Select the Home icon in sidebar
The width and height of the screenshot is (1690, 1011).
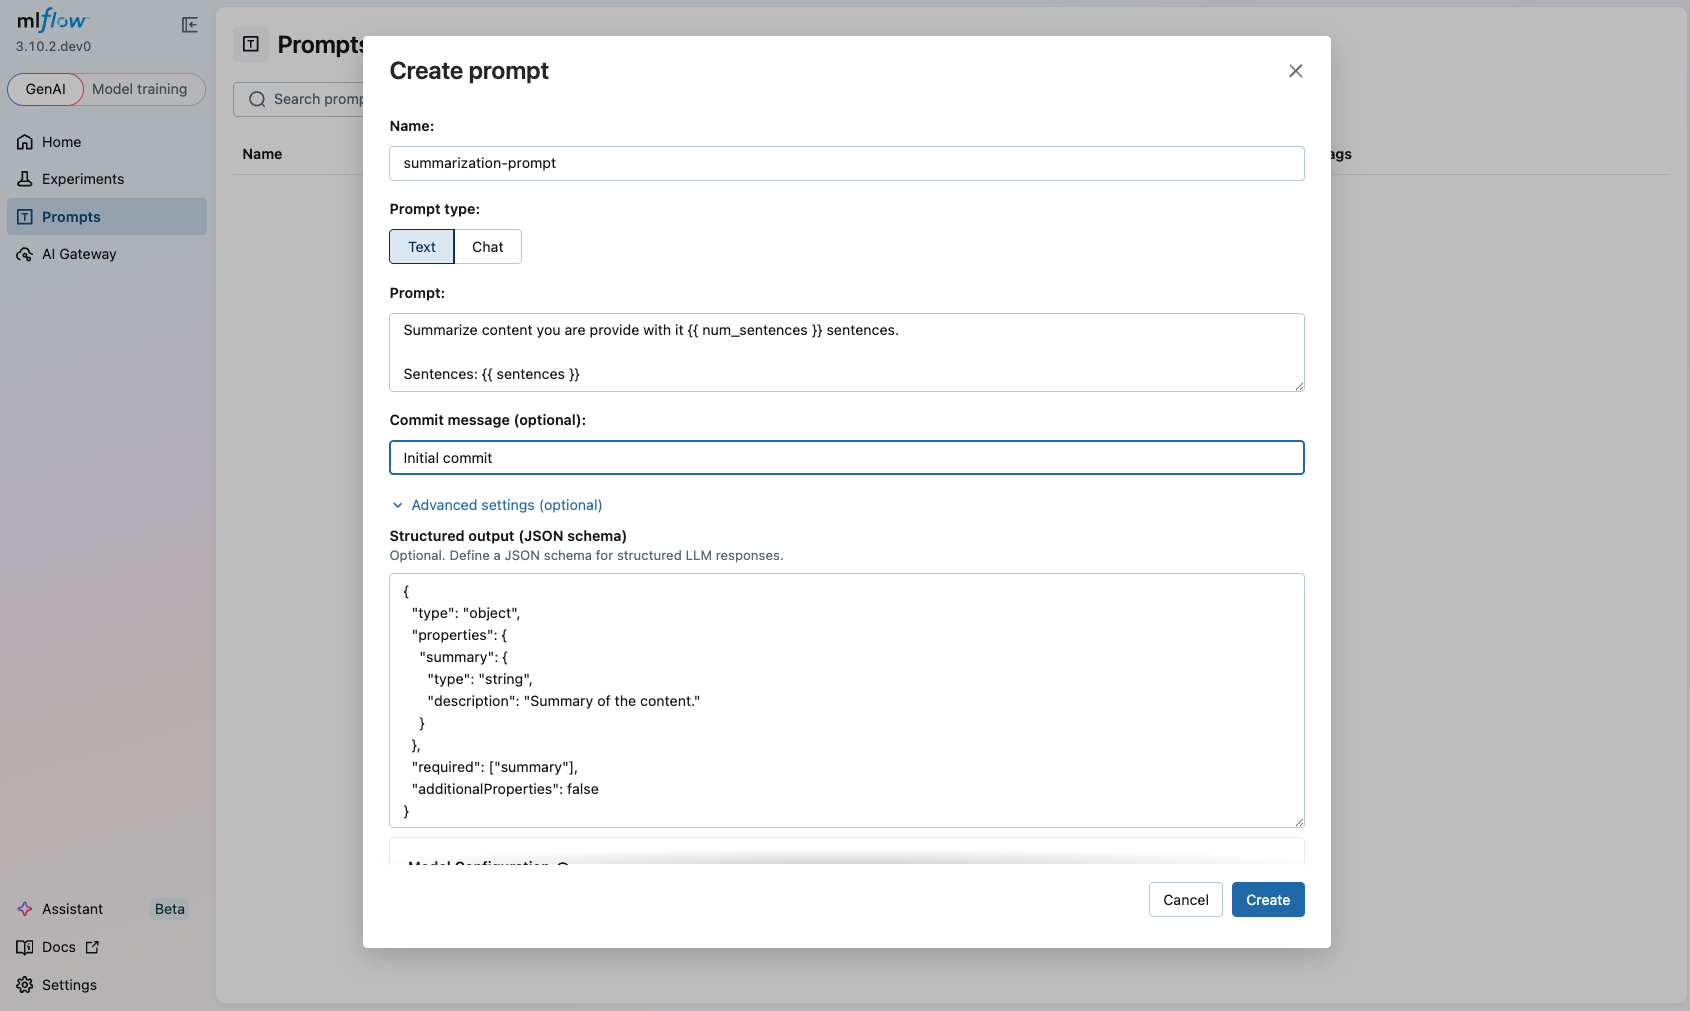pos(24,142)
